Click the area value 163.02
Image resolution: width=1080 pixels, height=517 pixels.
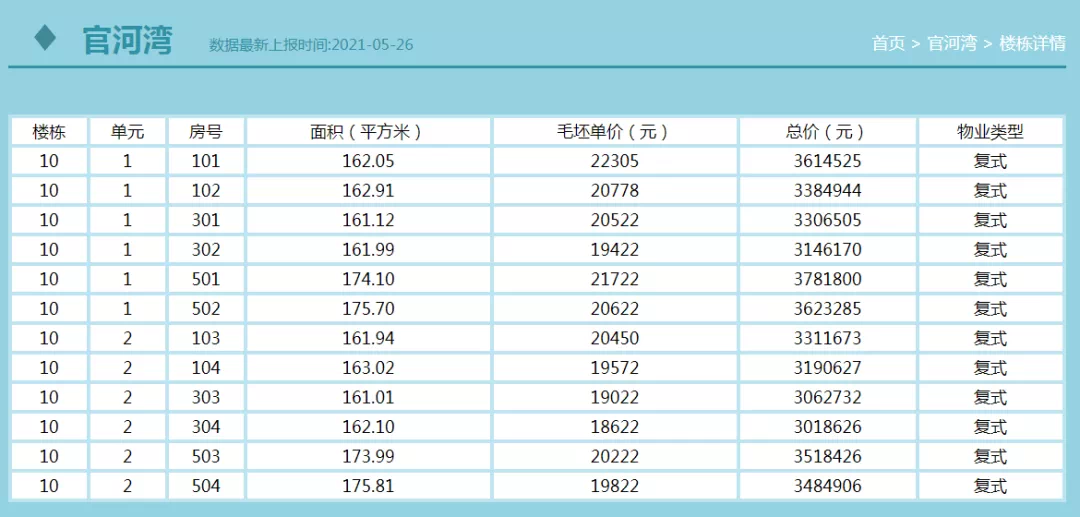pyautogui.click(x=368, y=368)
